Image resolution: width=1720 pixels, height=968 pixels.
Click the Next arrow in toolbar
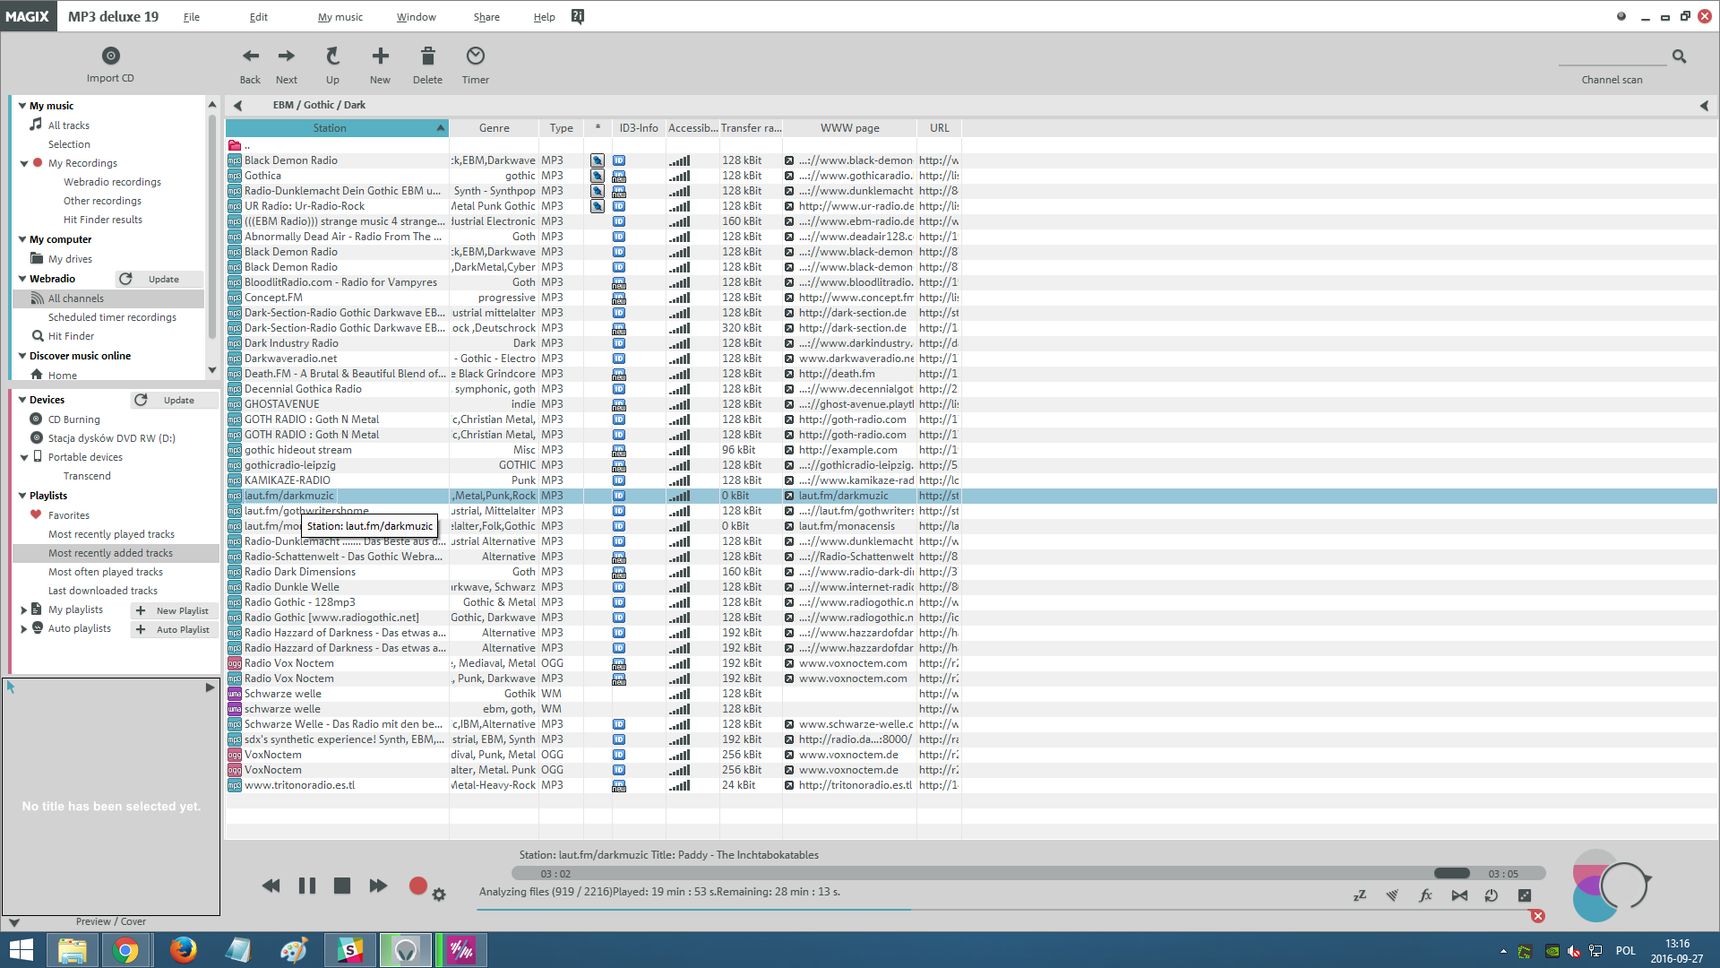click(x=286, y=56)
